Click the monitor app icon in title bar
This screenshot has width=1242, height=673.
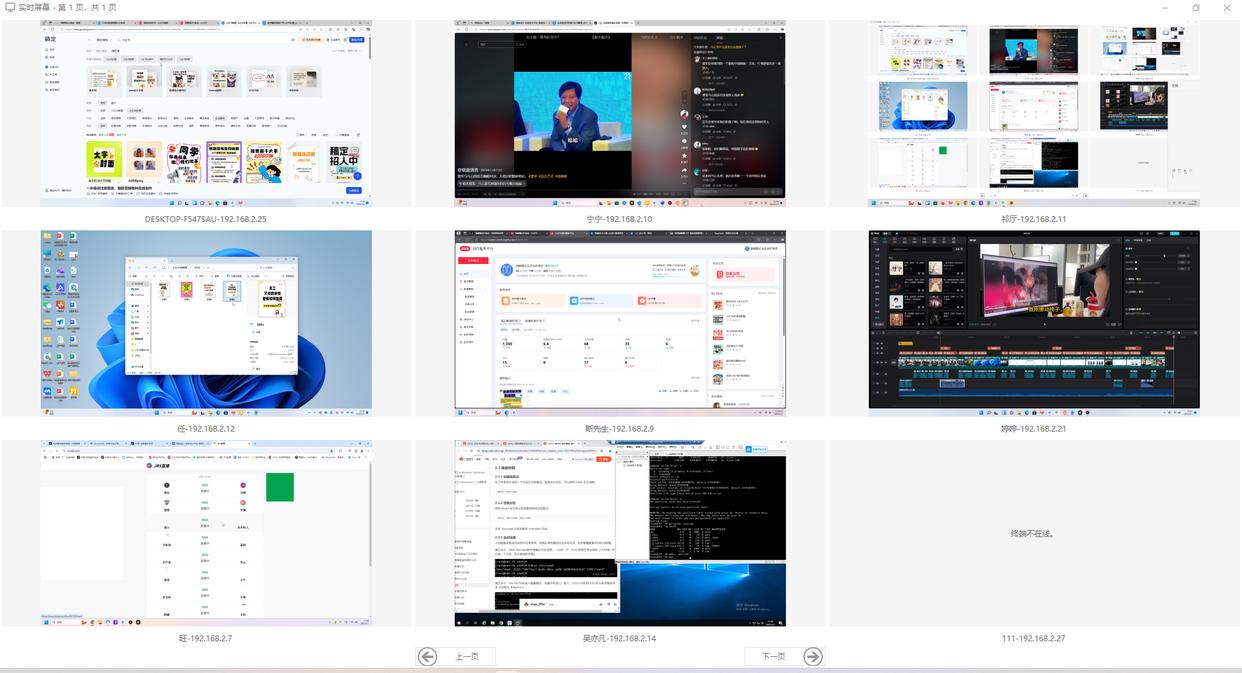pos(9,7)
